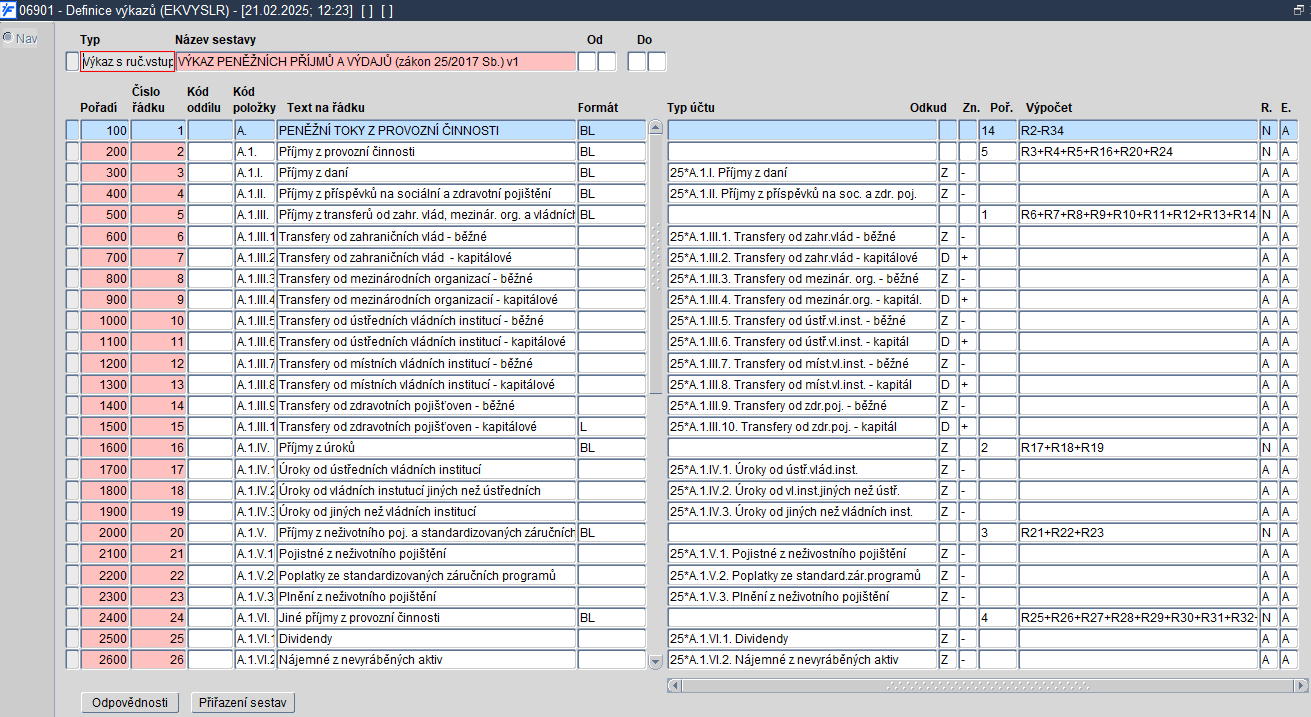The image size is (1311, 717).
Task: Click text cell 'Plnění z neživotního pojištění'
Action: [426, 597]
